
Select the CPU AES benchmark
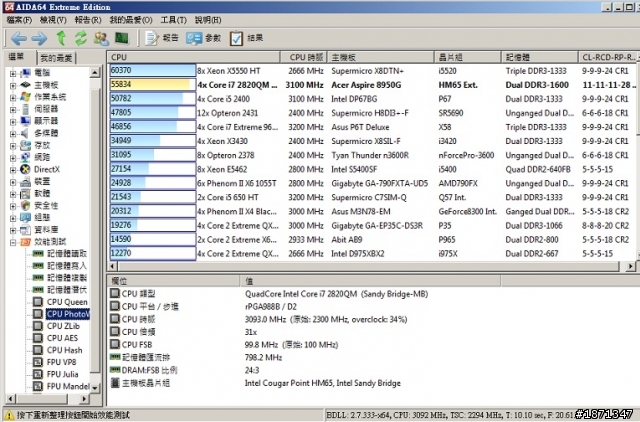coord(62,338)
